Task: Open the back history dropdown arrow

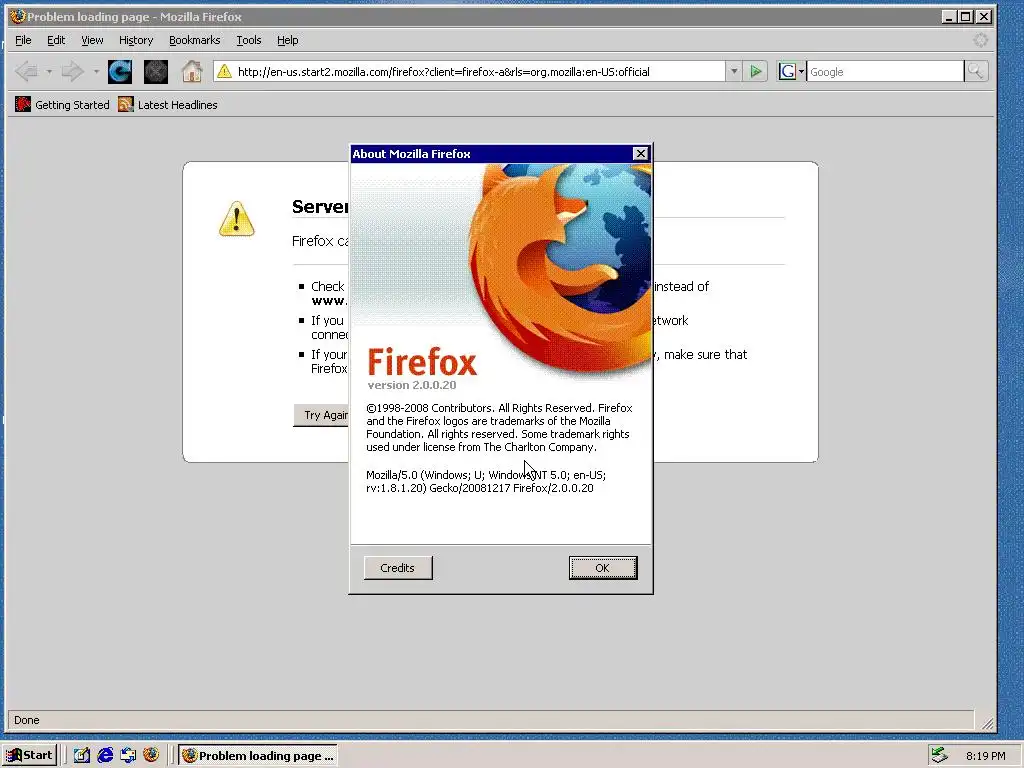Action: (x=48, y=71)
